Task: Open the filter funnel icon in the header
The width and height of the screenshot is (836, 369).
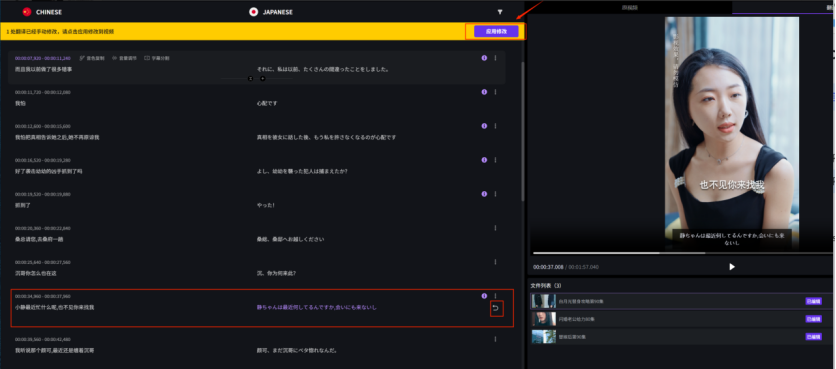Action: tap(500, 12)
